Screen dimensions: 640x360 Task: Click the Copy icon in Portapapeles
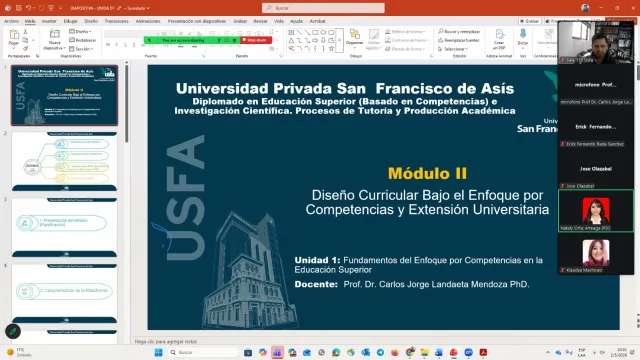click(25, 40)
